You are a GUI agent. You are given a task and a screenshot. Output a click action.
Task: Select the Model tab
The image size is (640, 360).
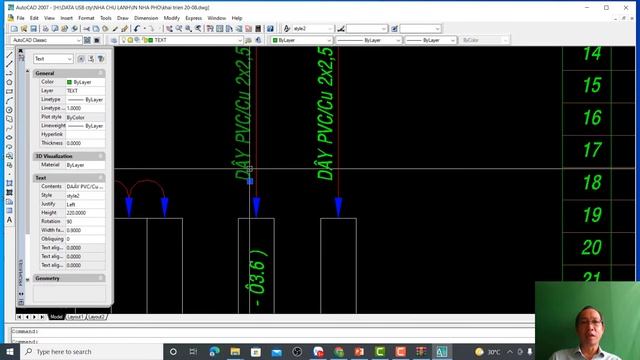(56, 317)
